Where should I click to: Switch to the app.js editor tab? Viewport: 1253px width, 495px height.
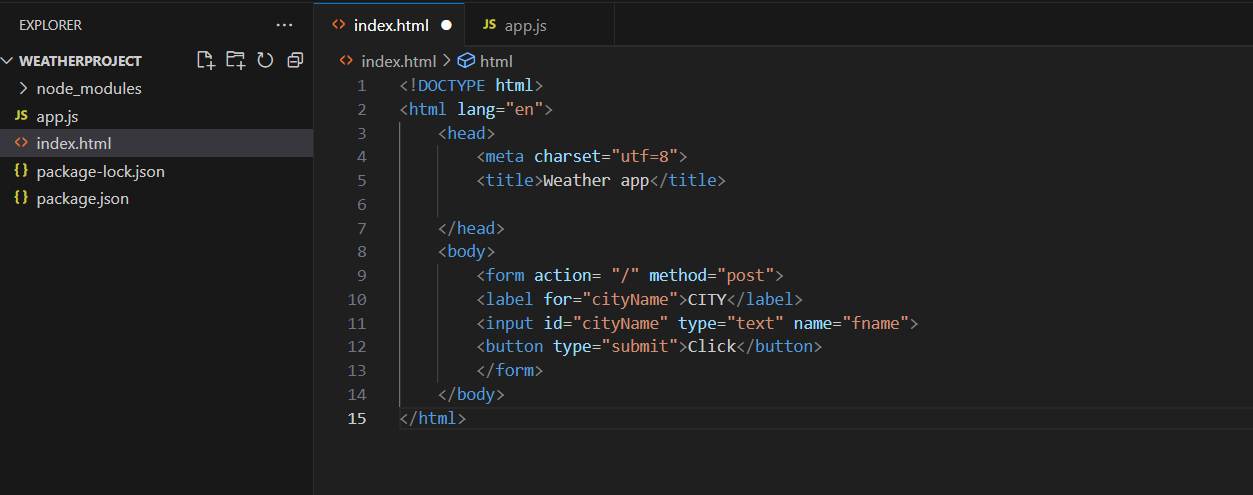514,25
